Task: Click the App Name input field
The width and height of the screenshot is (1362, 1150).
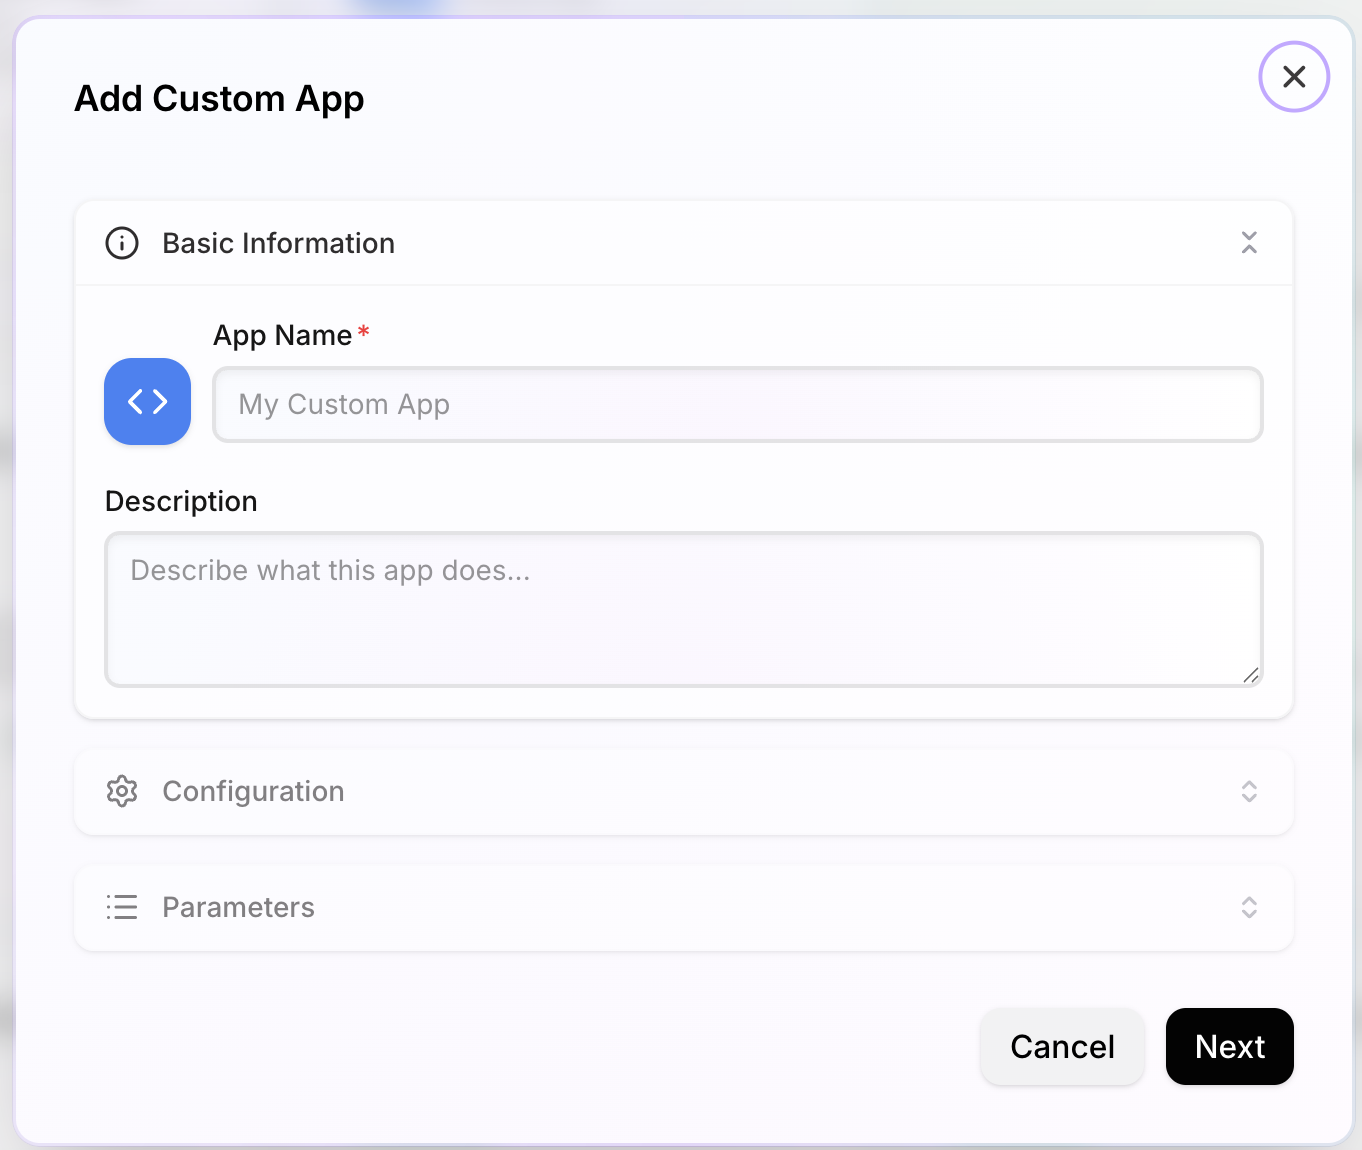Action: (x=737, y=404)
